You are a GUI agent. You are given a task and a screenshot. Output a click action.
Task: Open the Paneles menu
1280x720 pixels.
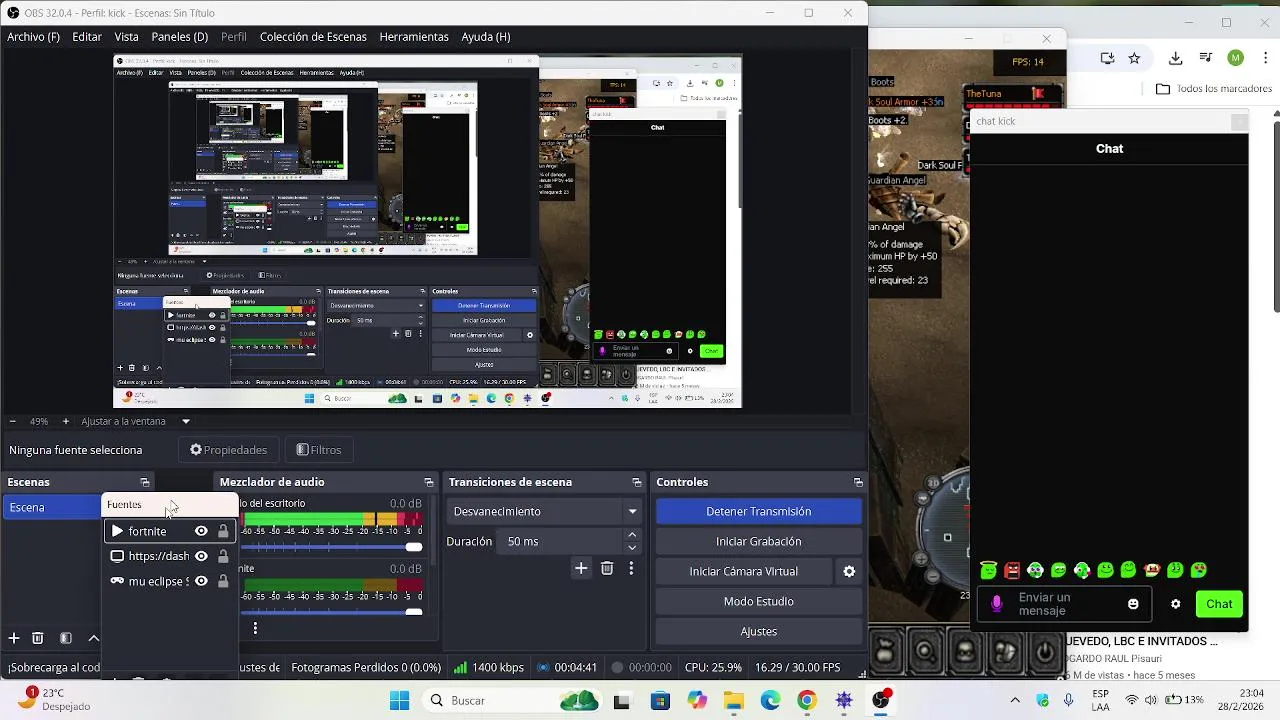pyautogui.click(x=179, y=36)
